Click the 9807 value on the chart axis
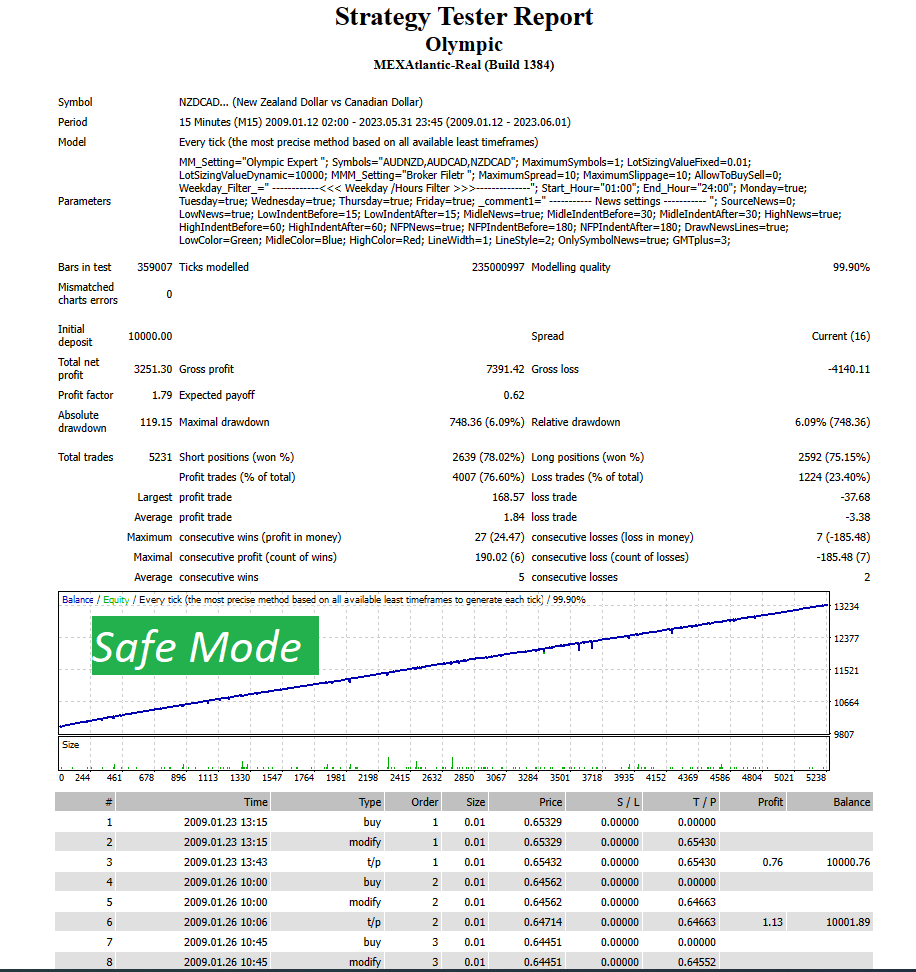The width and height of the screenshot is (916, 972). (843, 734)
